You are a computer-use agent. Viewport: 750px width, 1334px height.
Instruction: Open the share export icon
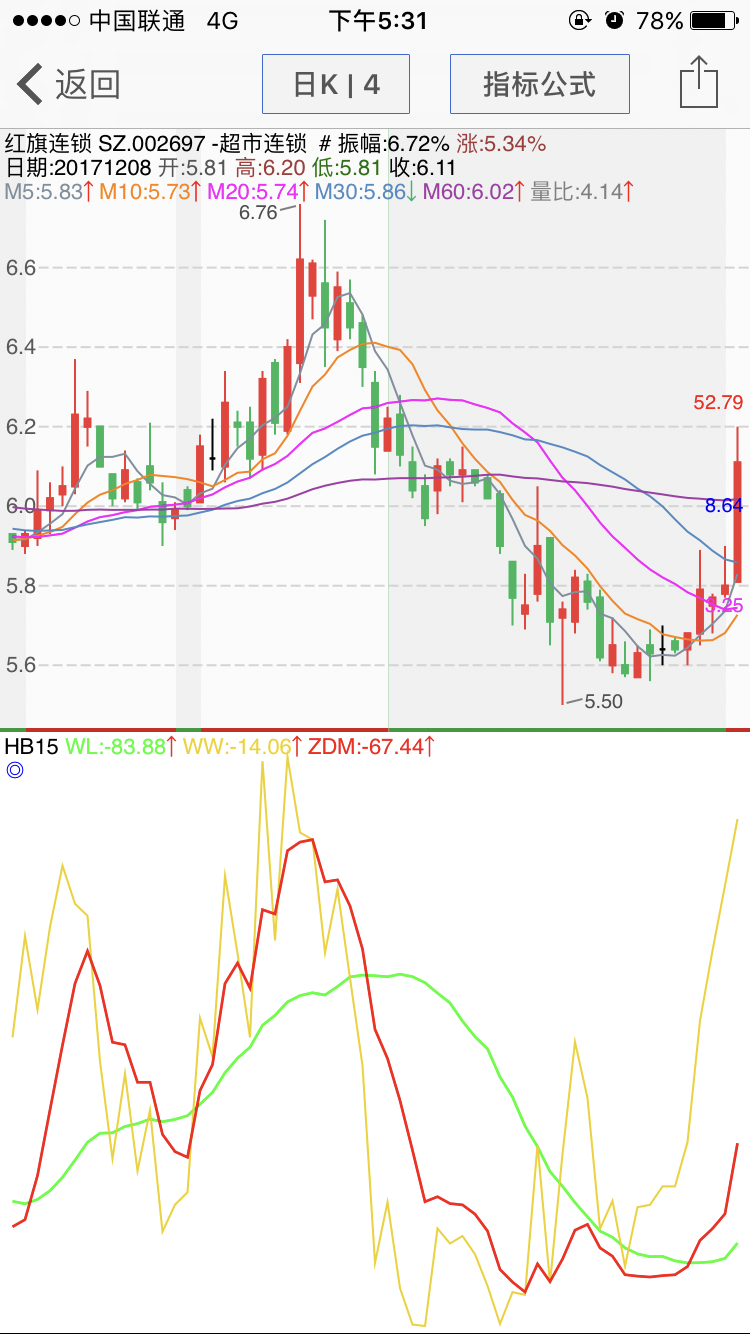(699, 82)
